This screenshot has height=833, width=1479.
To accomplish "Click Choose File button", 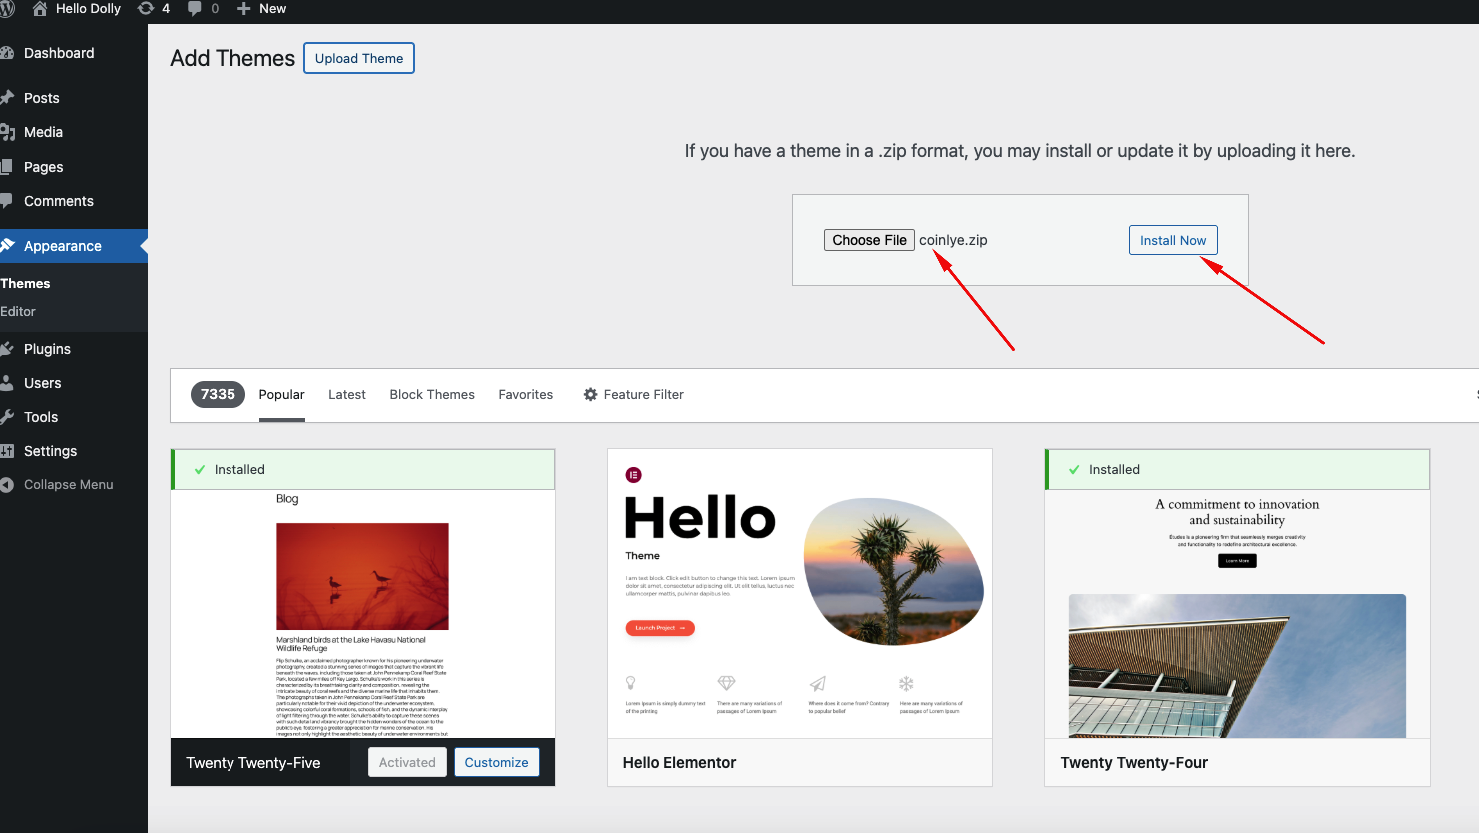I will (869, 240).
